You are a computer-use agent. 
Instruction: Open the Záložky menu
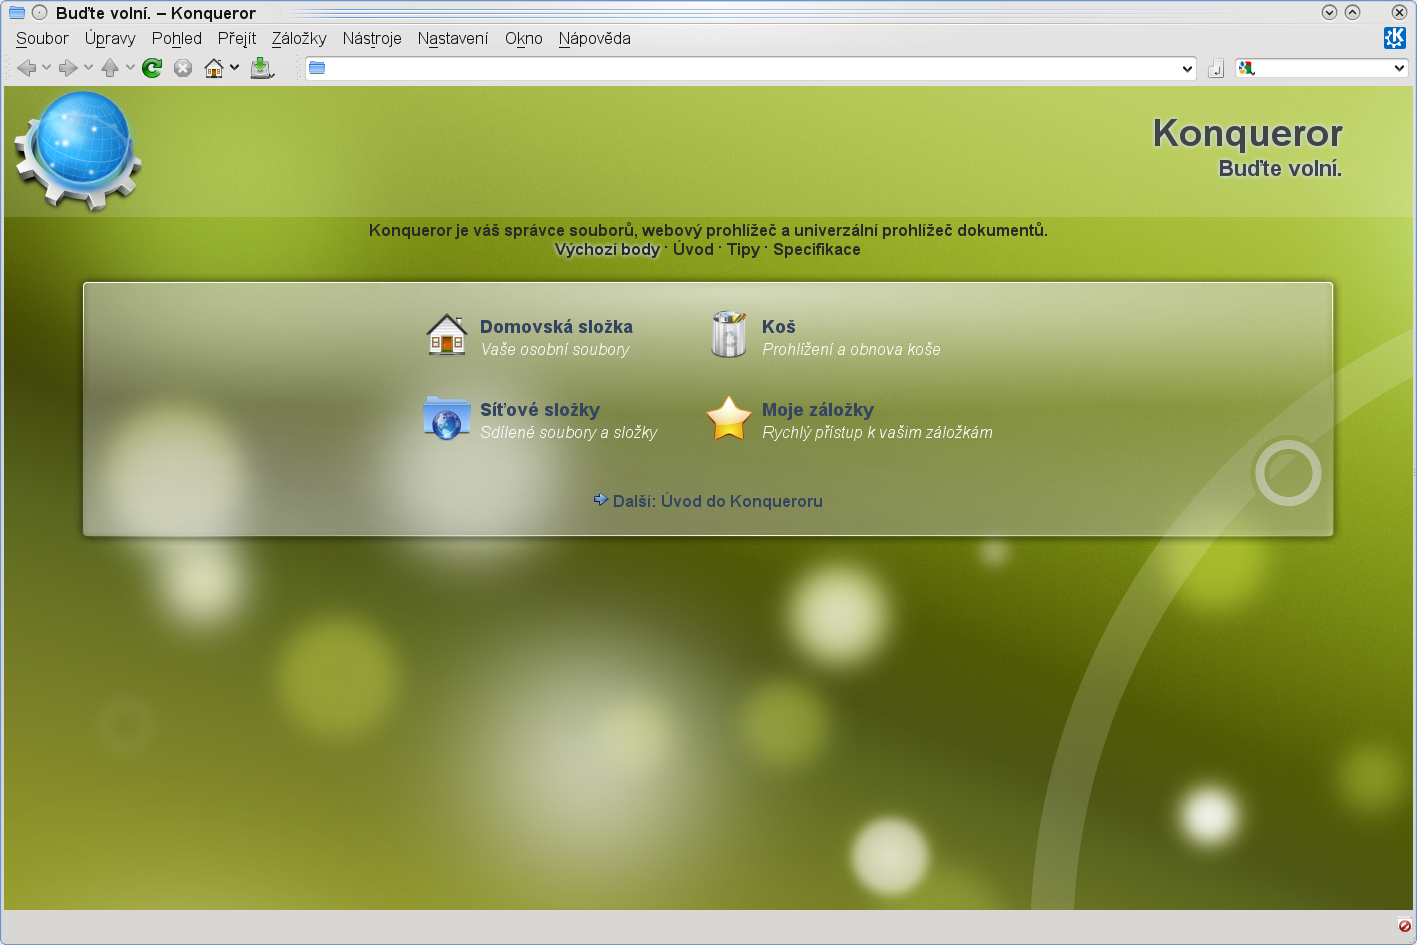pos(299,38)
